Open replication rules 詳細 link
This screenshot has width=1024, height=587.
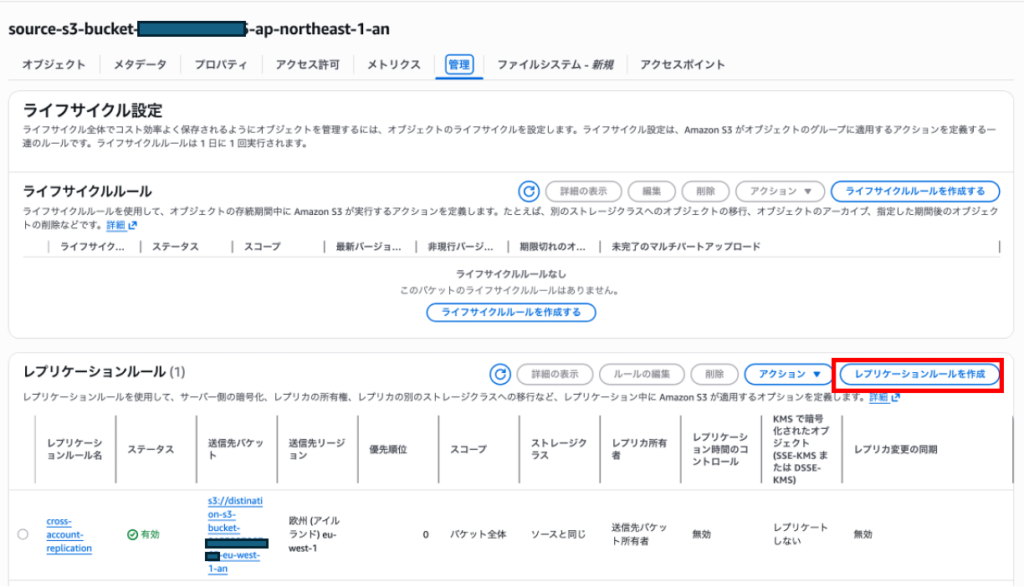[x=878, y=397]
